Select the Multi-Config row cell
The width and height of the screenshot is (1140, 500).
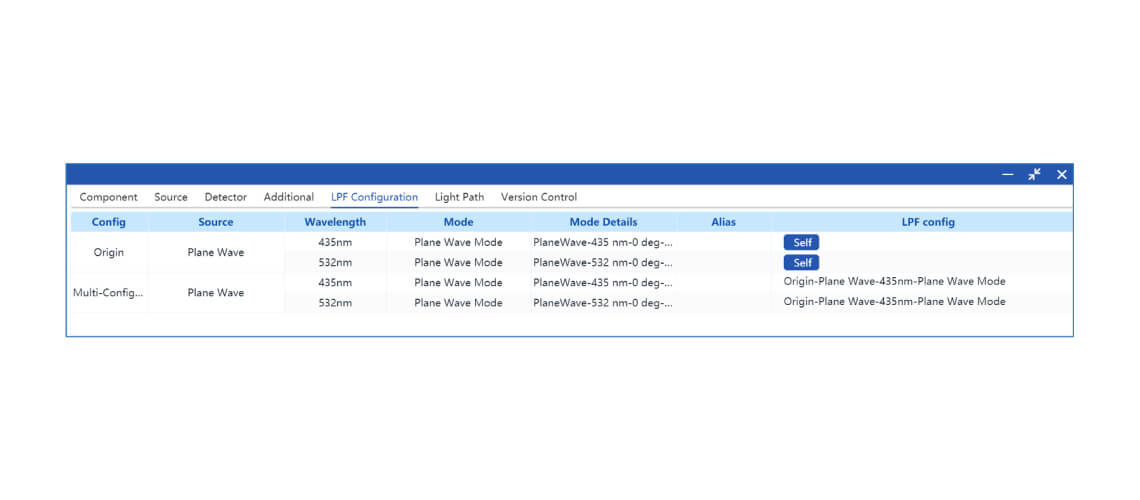[109, 293]
